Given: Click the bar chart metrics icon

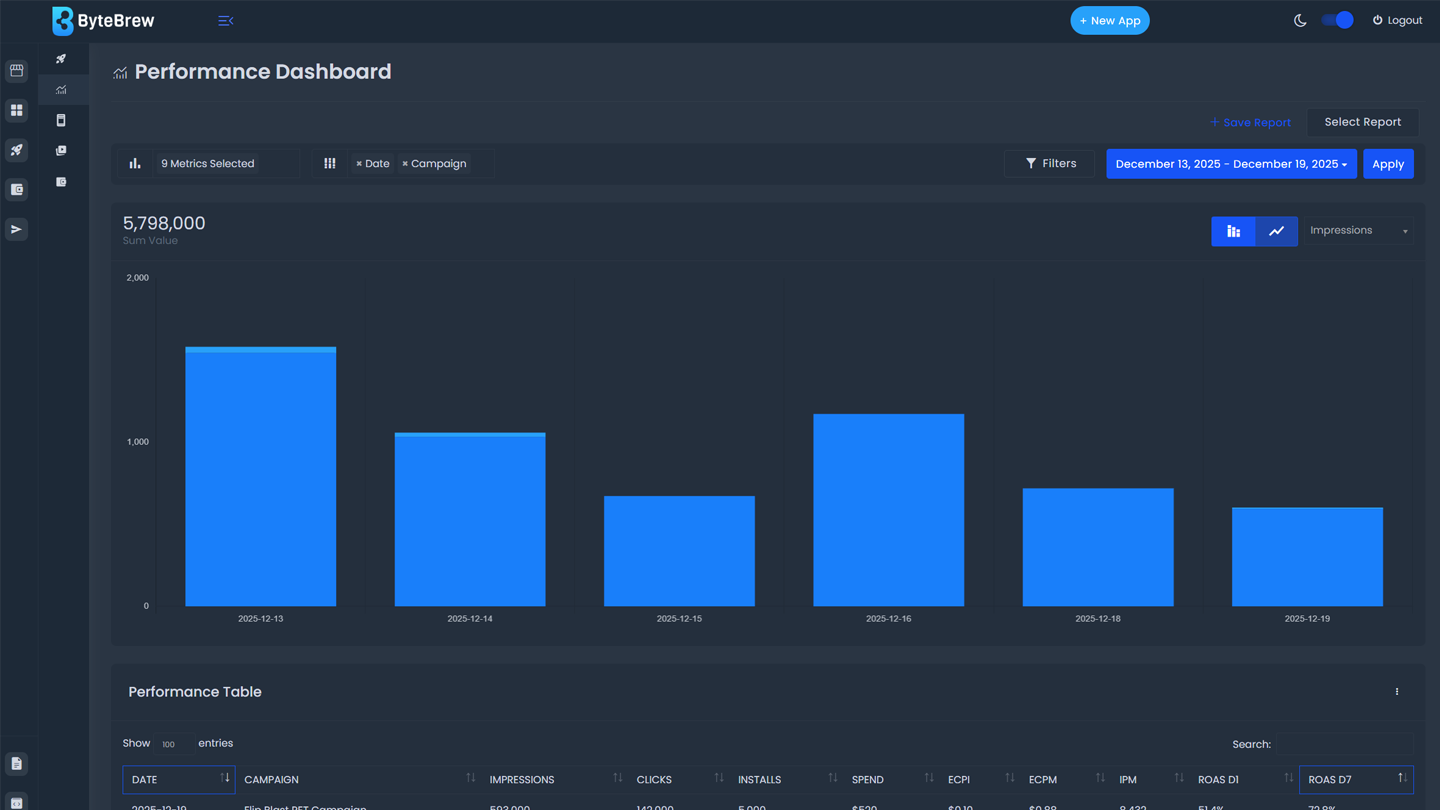Looking at the screenshot, I should tap(135, 163).
